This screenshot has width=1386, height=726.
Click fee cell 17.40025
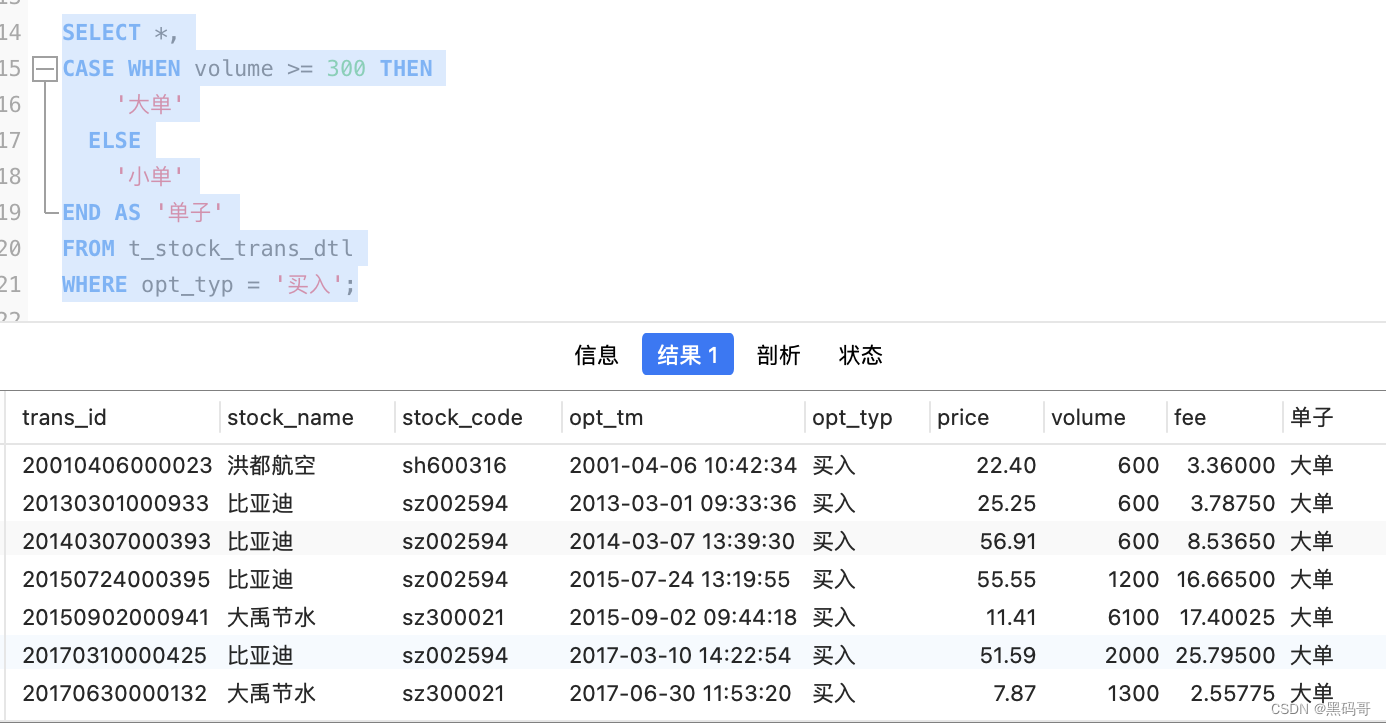coord(1227,617)
